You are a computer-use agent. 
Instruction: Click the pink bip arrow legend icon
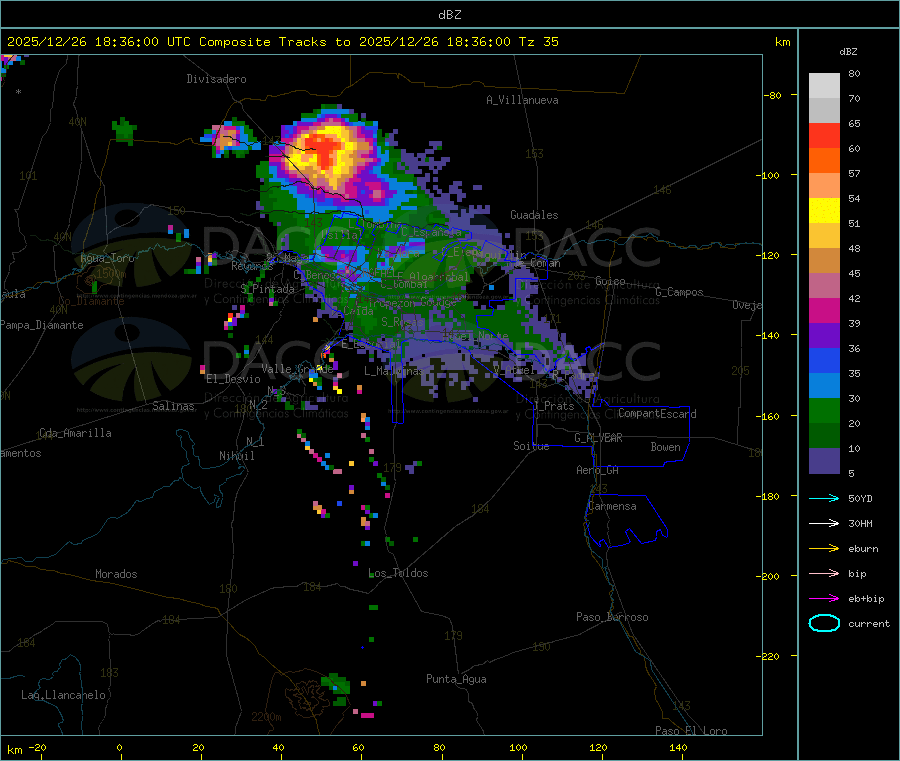(x=824, y=573)
